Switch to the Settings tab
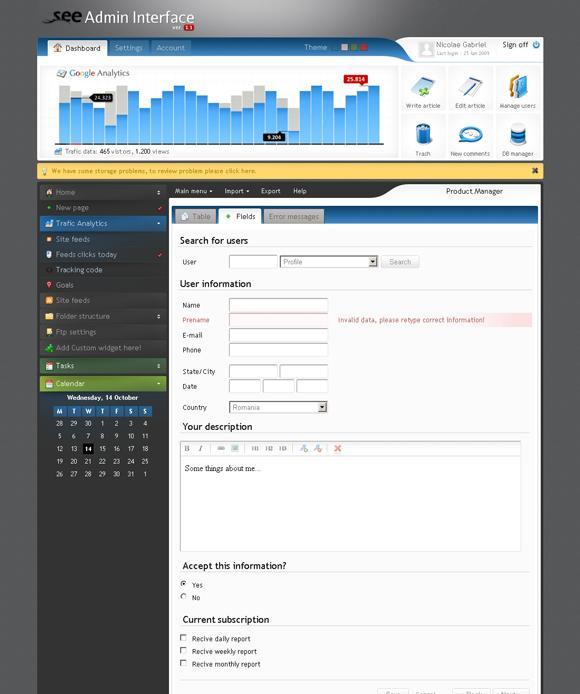580x694 pixels. 128,48
